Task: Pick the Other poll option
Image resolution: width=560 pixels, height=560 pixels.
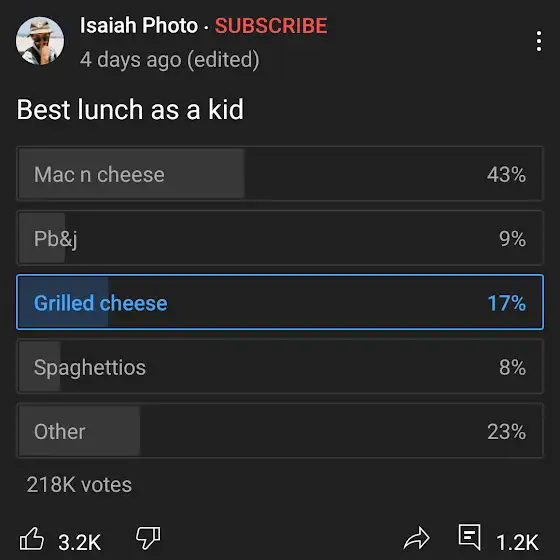Action: (x=280, y=431)
